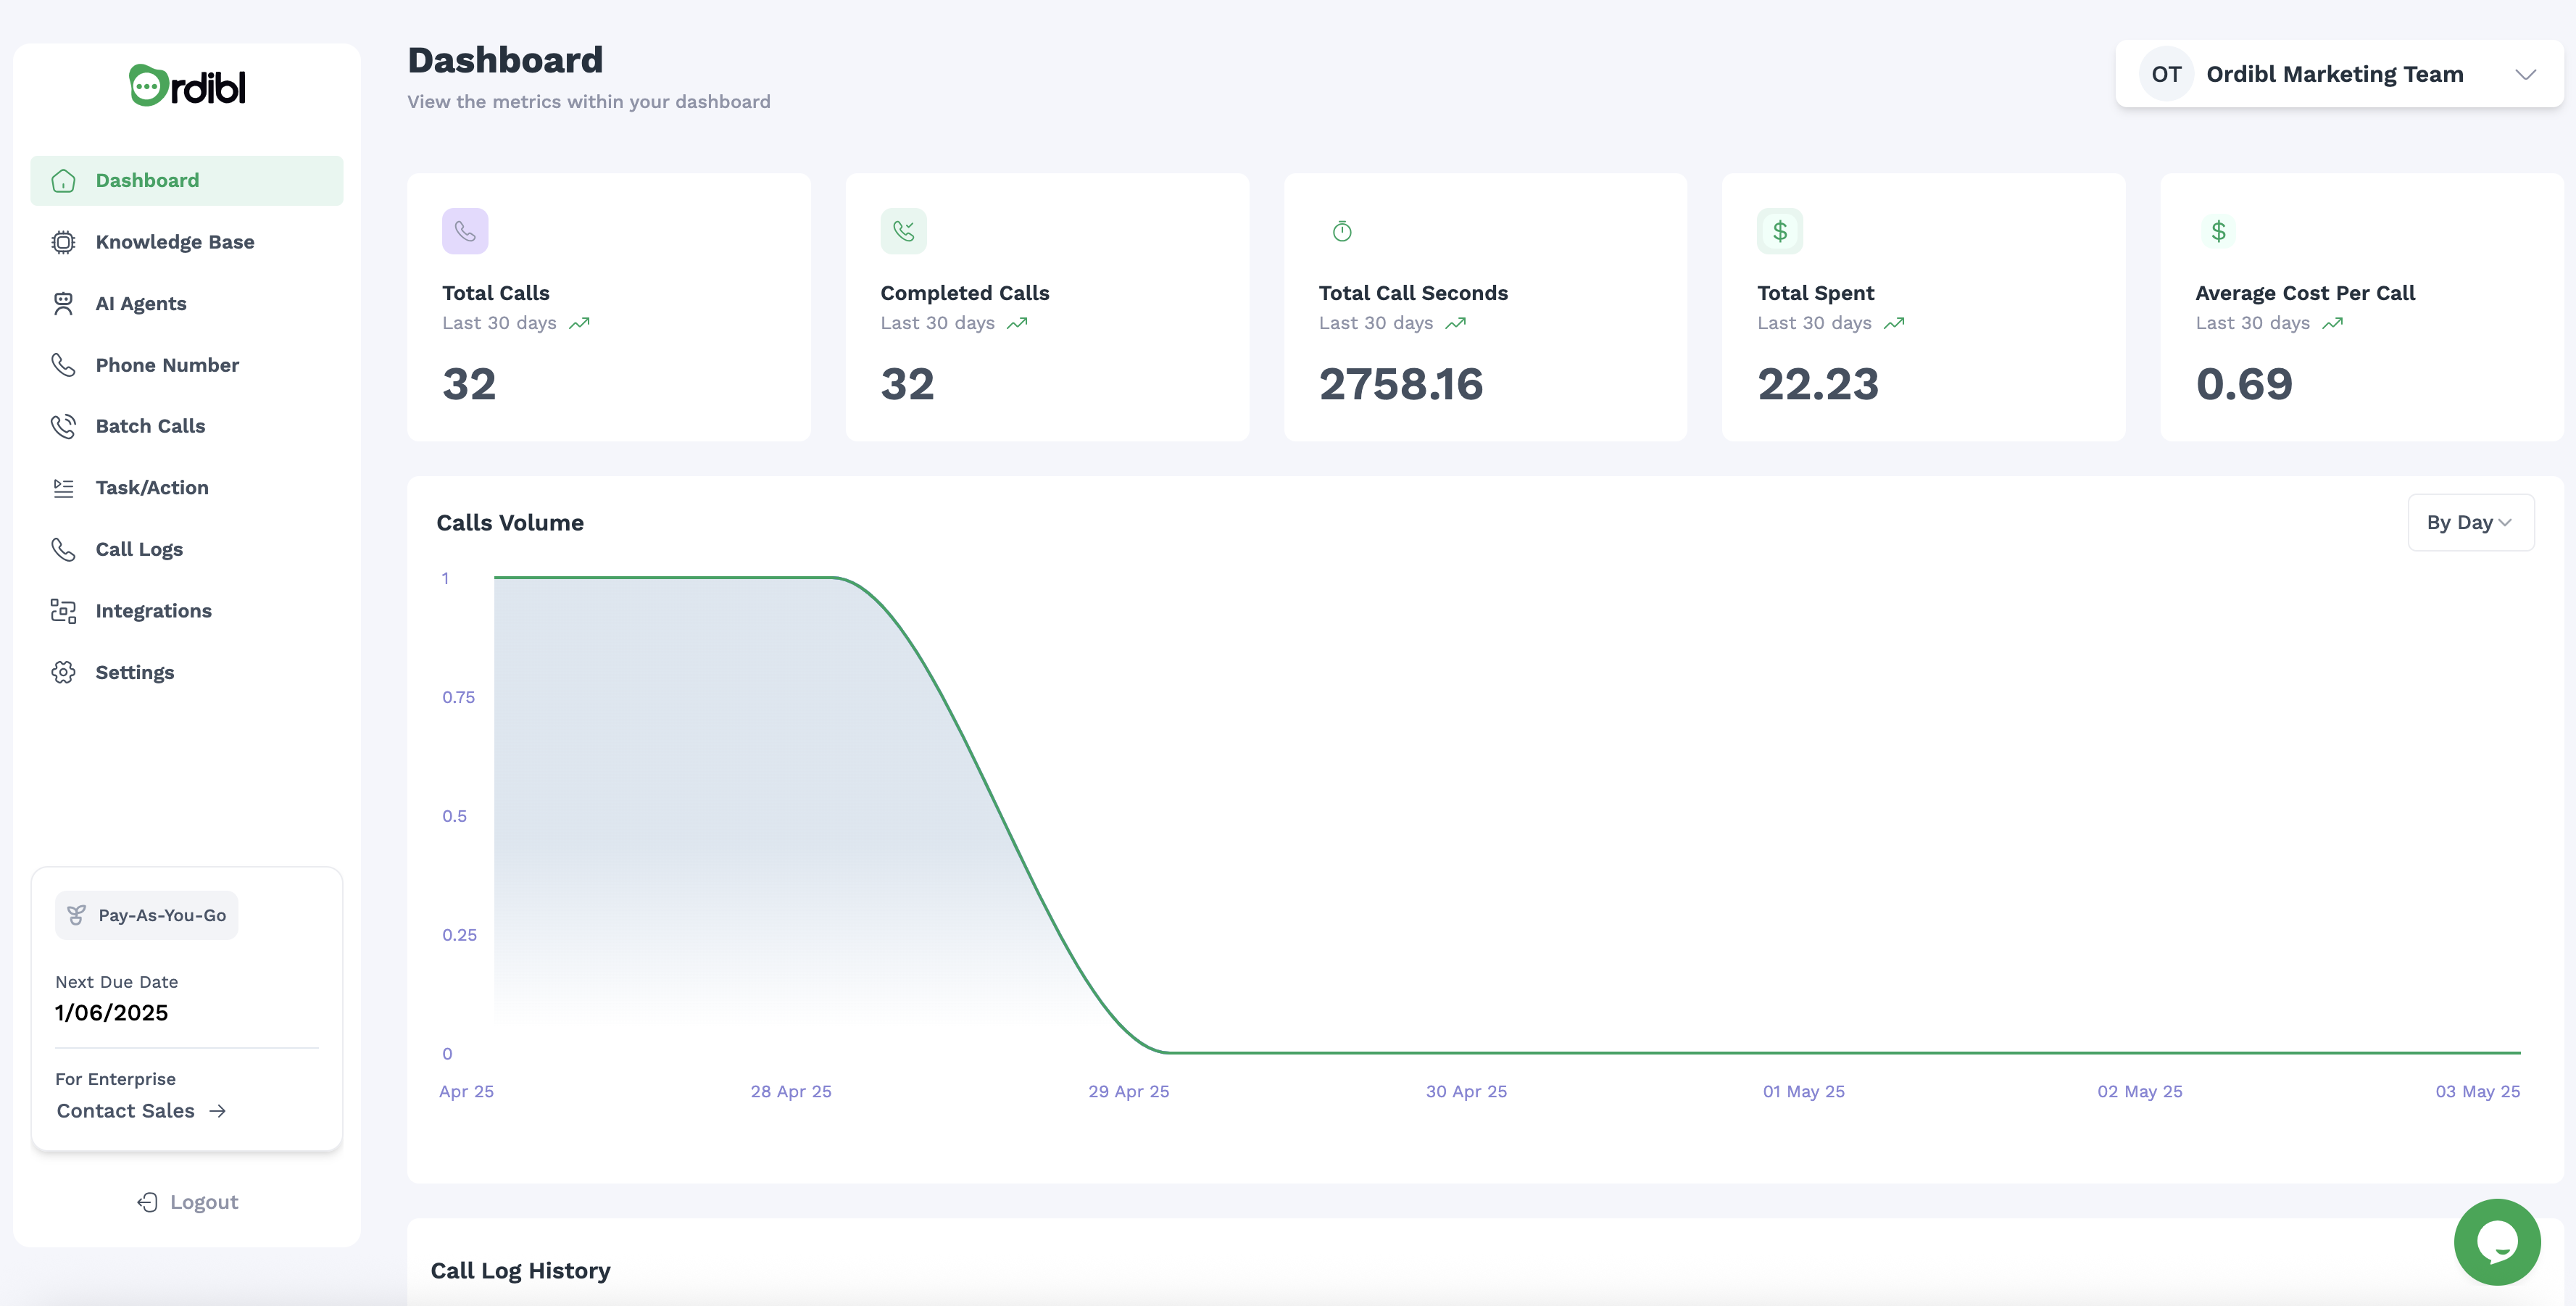Click the OT avatar in team selector

click(2166, 75)
